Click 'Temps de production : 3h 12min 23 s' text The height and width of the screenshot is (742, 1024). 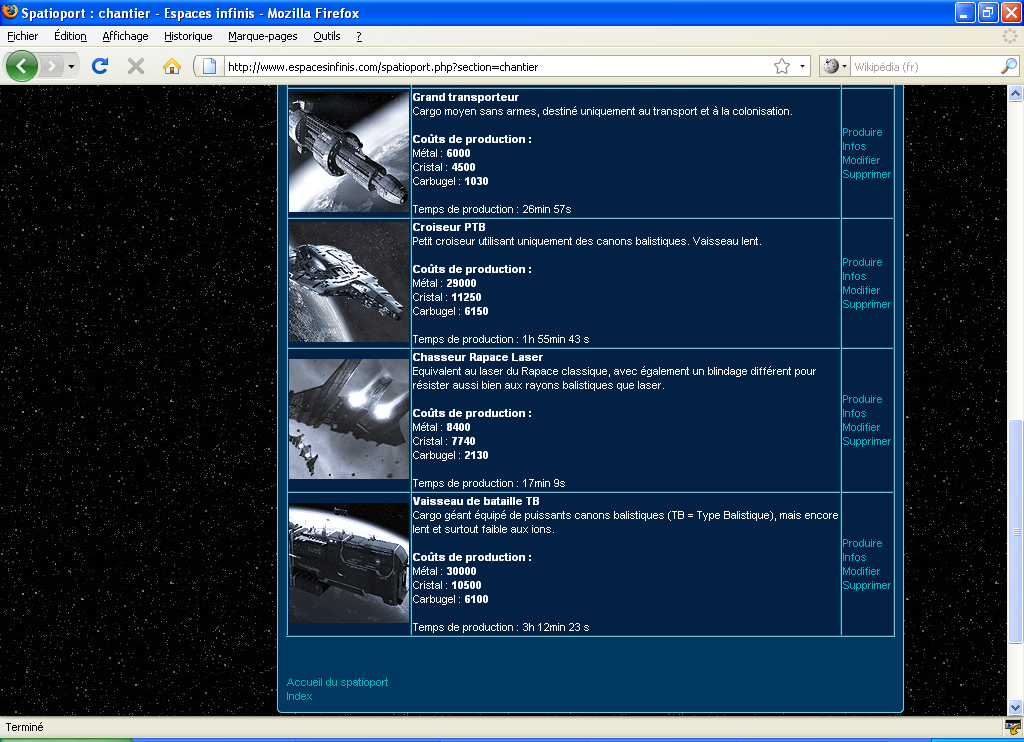[501, 627]
